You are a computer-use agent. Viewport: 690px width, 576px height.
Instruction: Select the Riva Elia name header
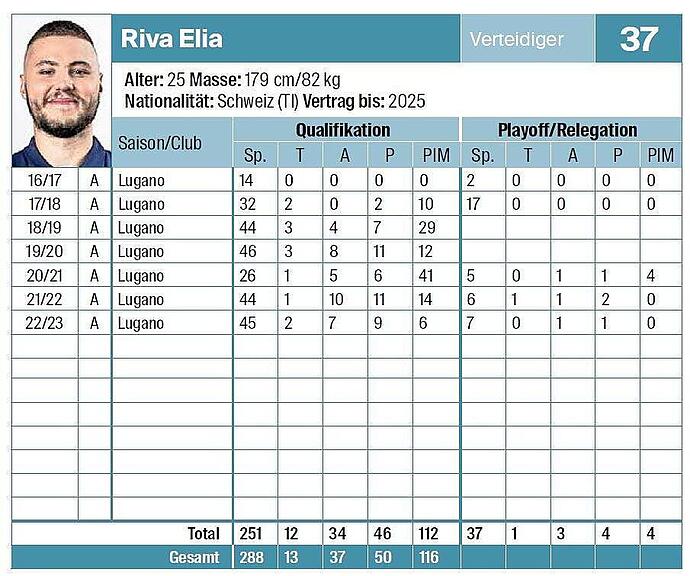click(x=172, y=39)
